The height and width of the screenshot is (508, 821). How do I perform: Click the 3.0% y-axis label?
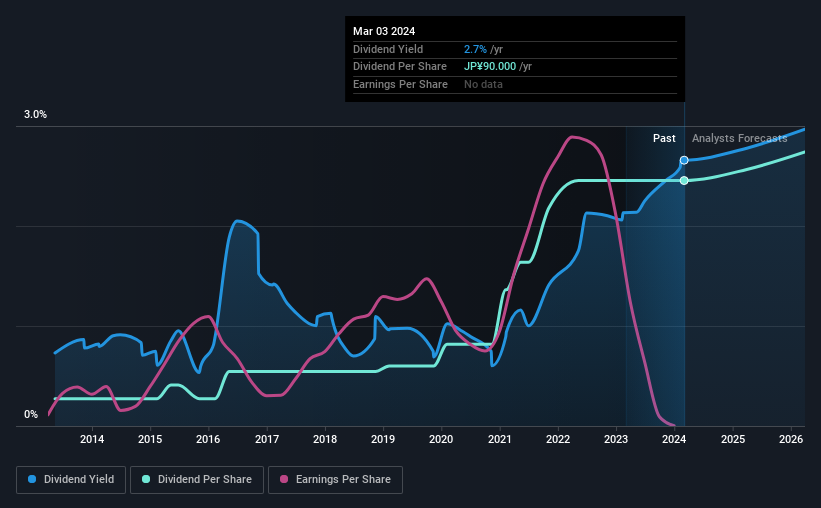(x=35, y=115)
